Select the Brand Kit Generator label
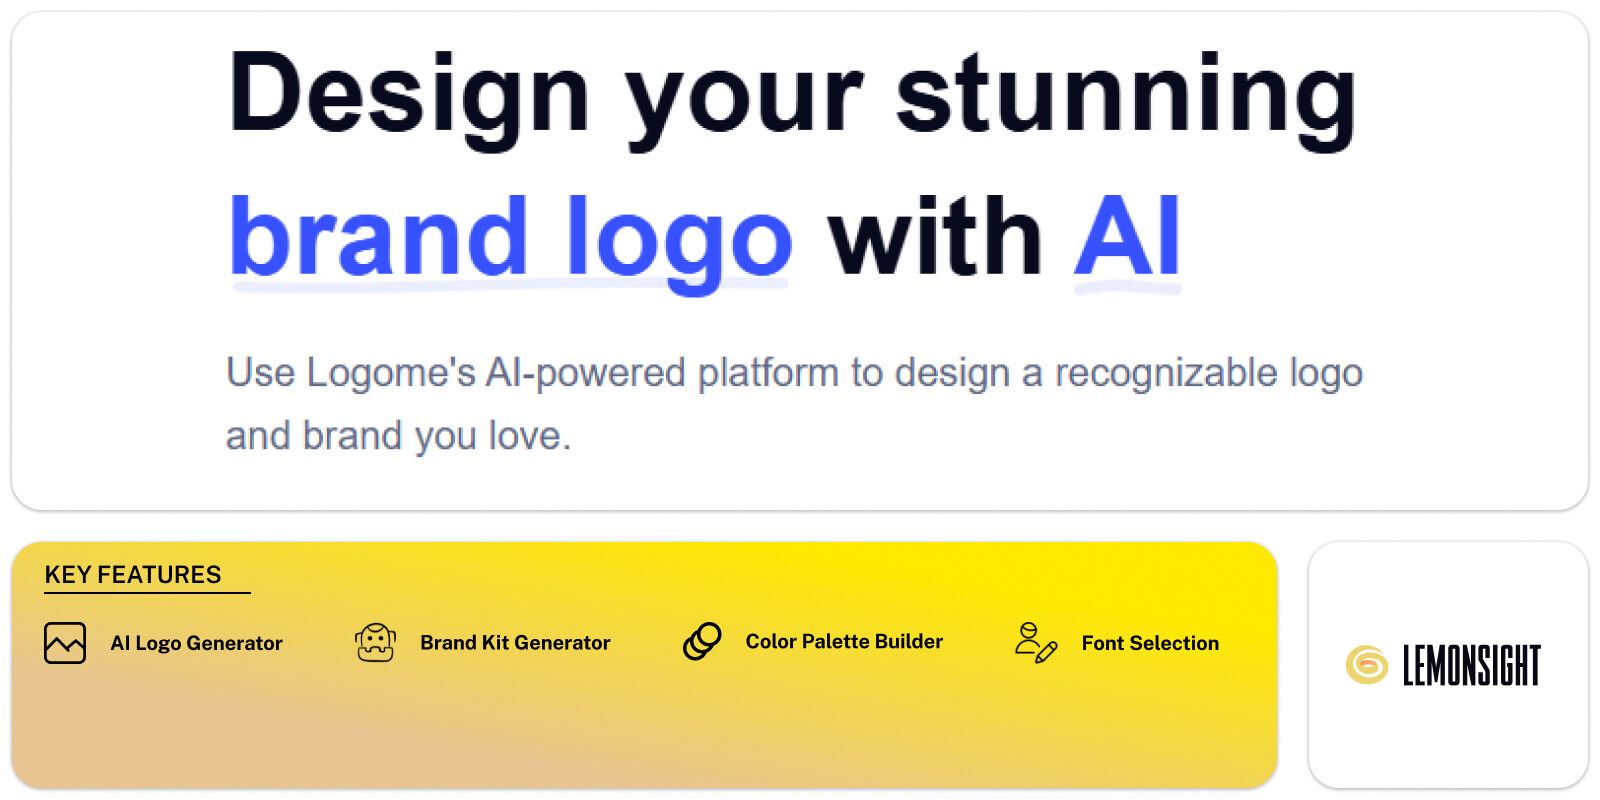The image size is (1600, 800). 515,643
